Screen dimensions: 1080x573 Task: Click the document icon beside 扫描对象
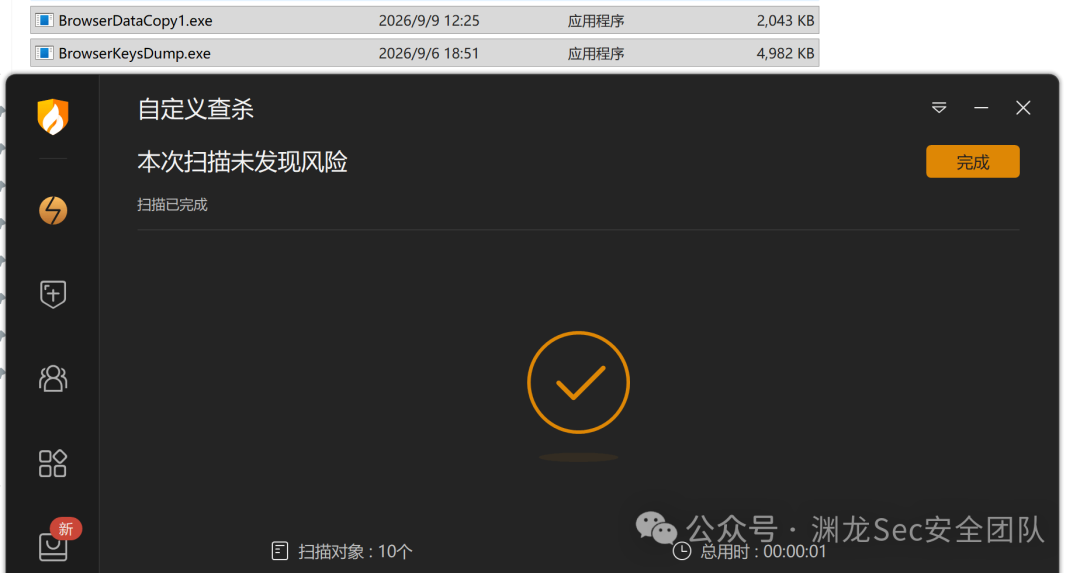(x=280, y=550)
